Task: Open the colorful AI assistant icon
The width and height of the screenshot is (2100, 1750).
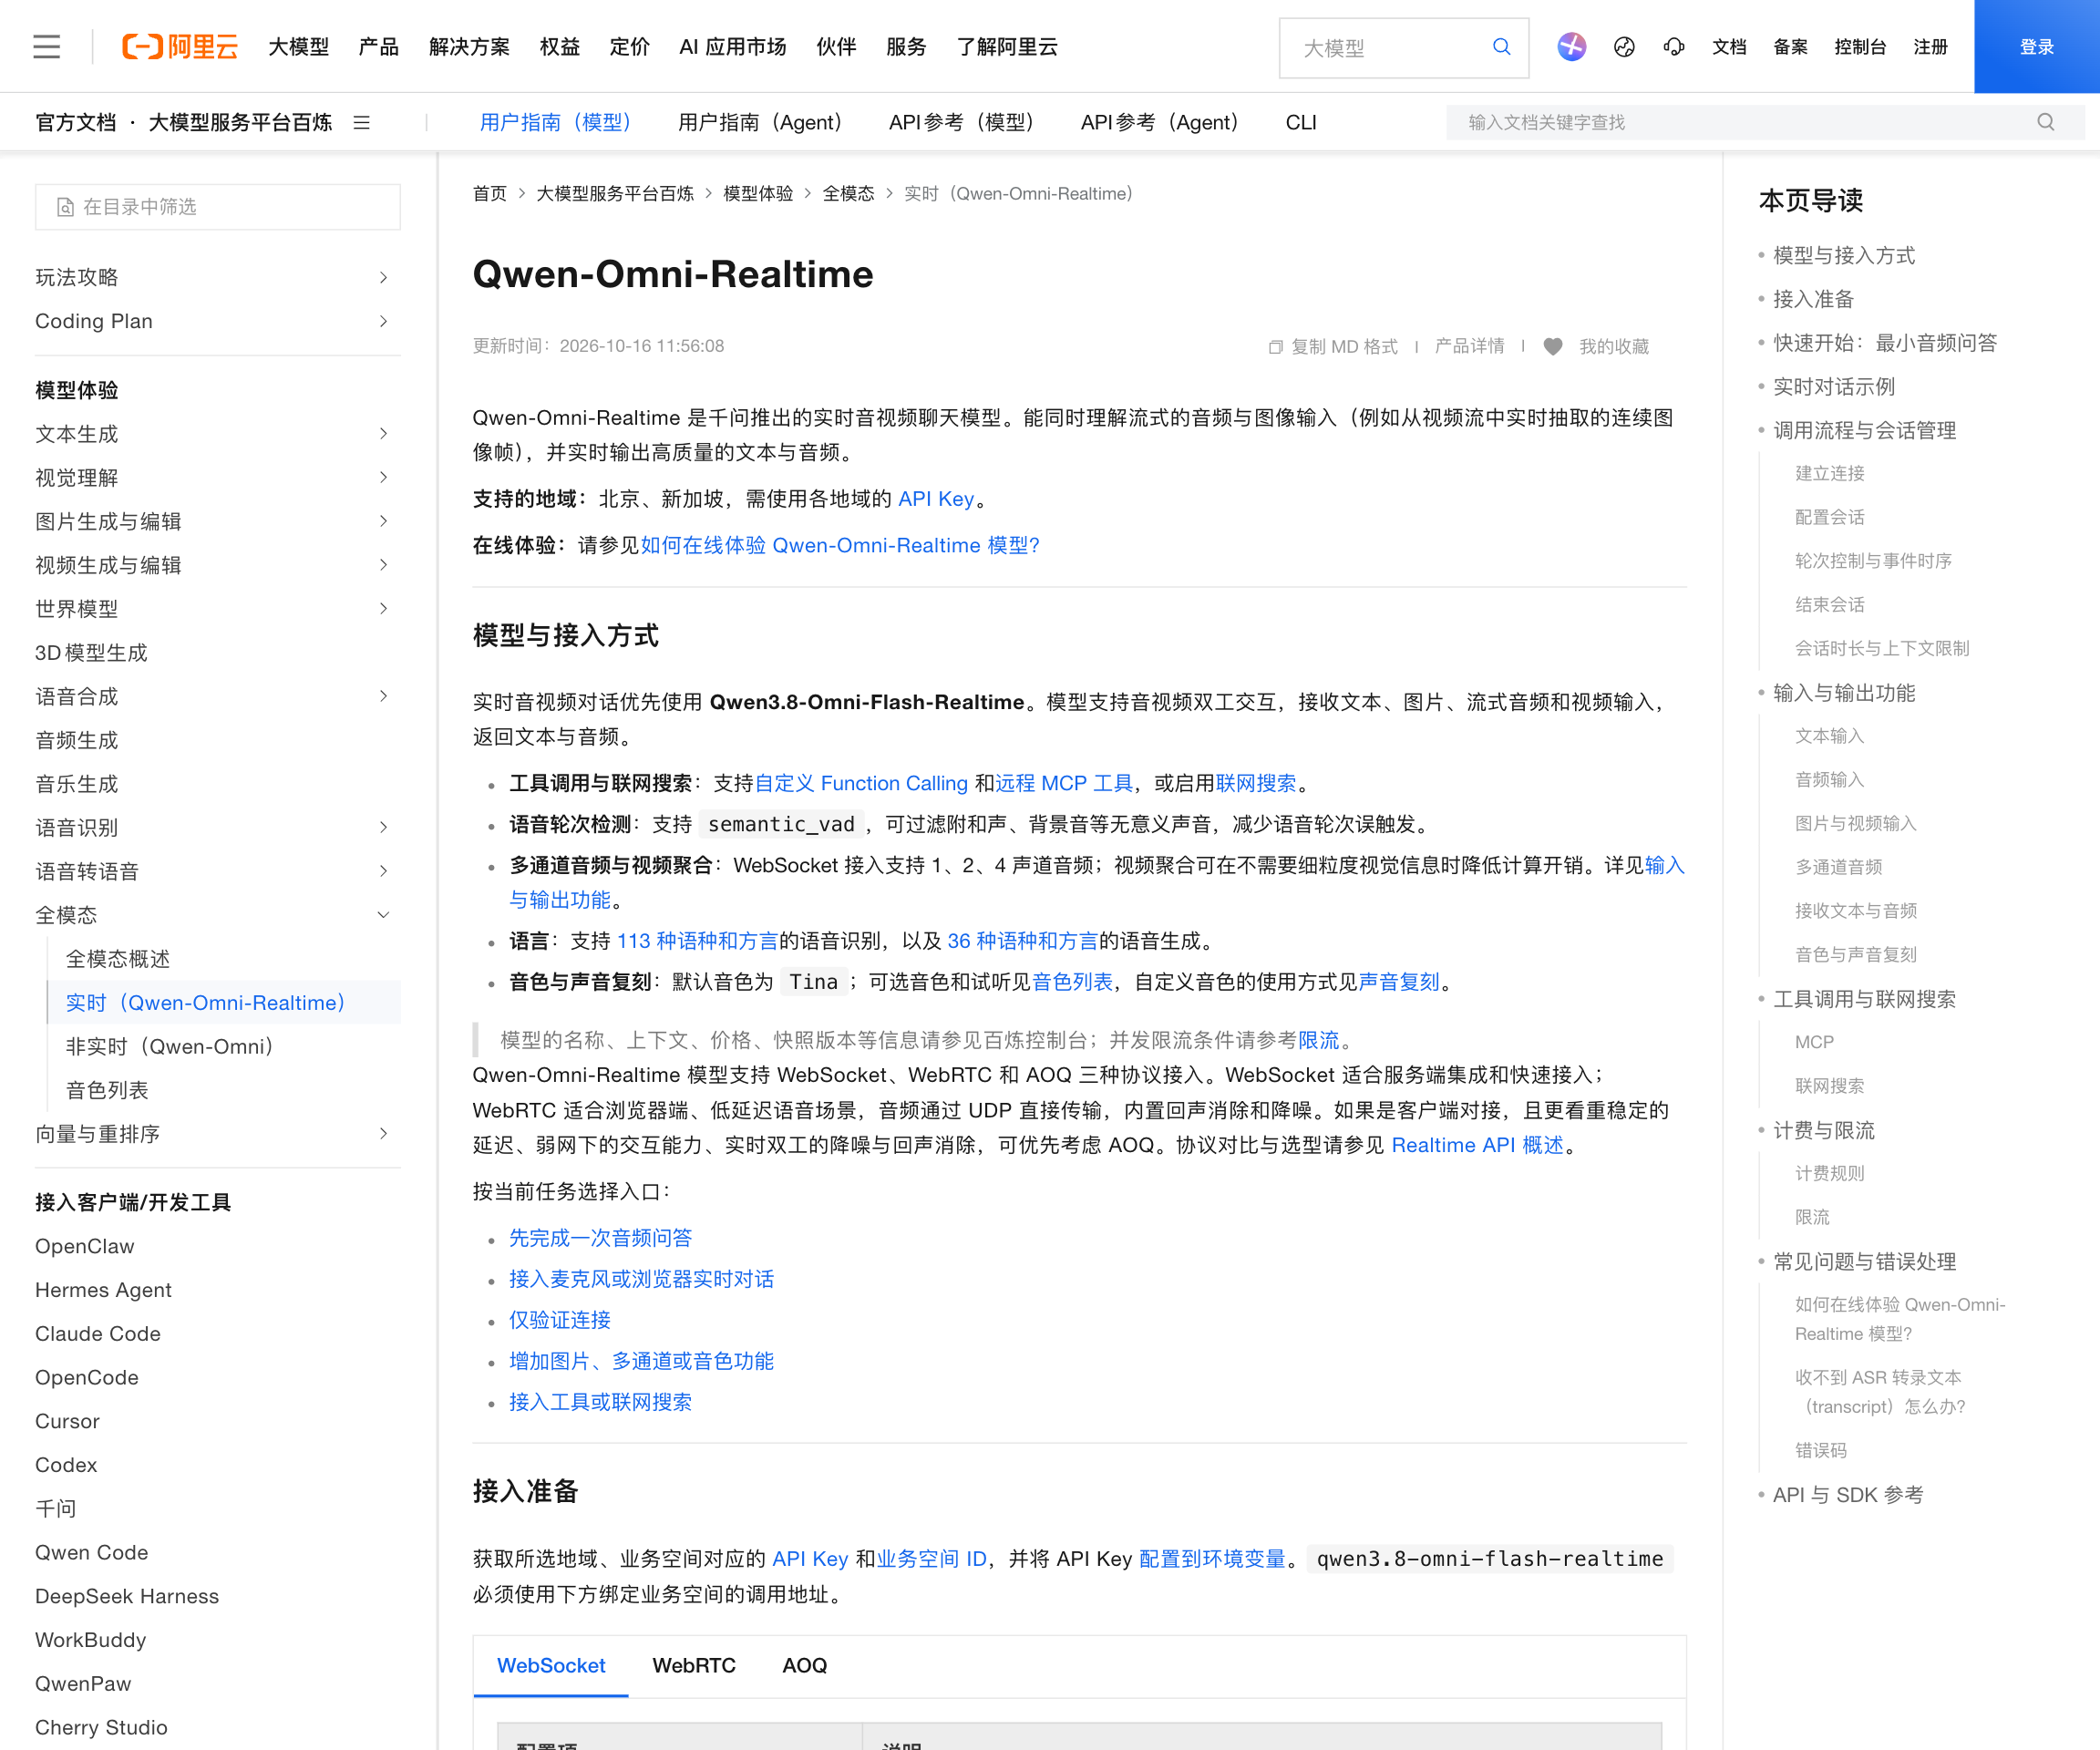Action: click(1571, 47)
